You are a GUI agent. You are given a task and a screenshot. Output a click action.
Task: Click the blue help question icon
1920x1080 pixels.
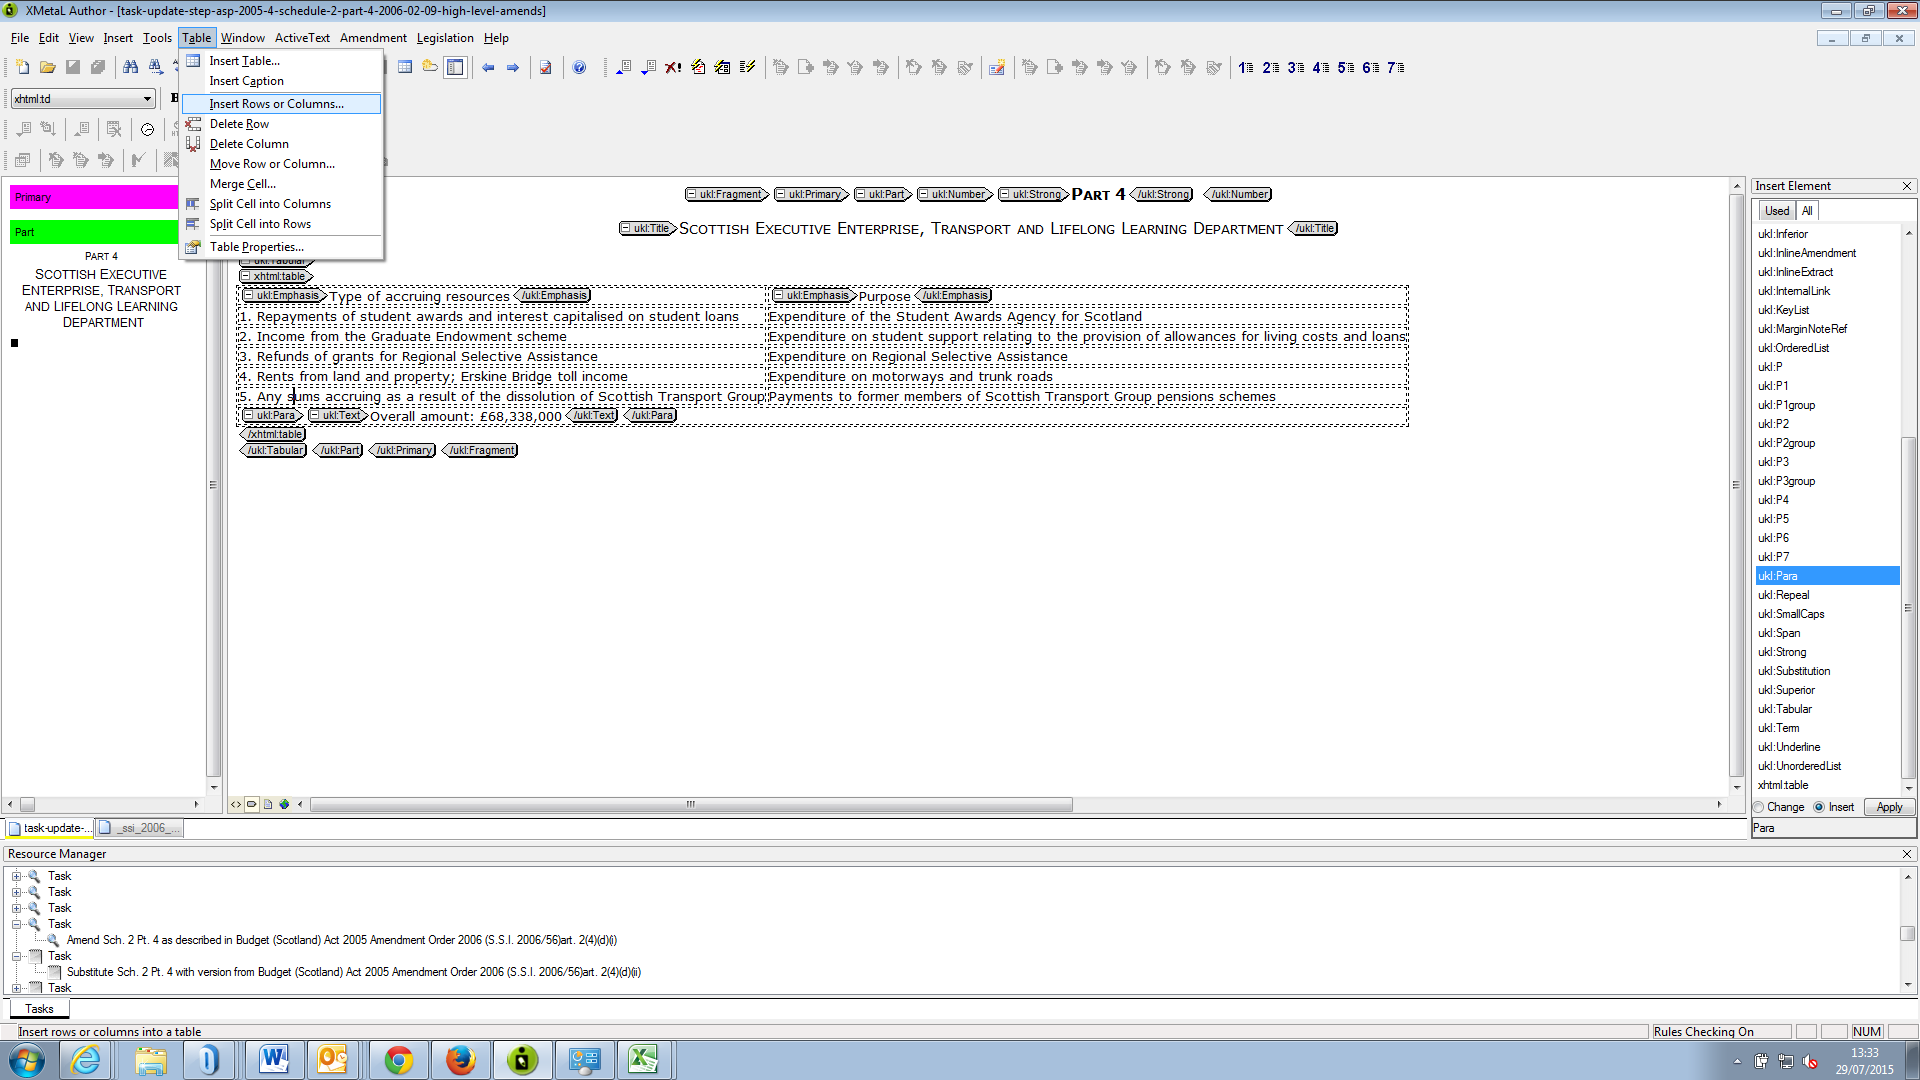[x=579, y=67]
